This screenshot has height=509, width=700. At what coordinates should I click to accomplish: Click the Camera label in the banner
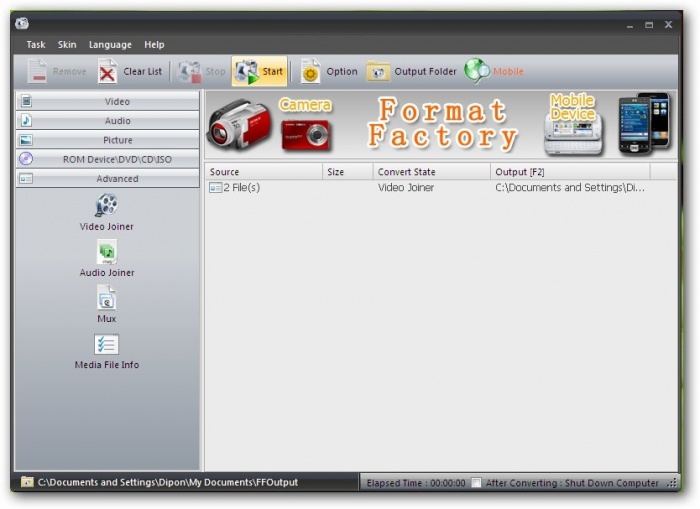point(305,104)
